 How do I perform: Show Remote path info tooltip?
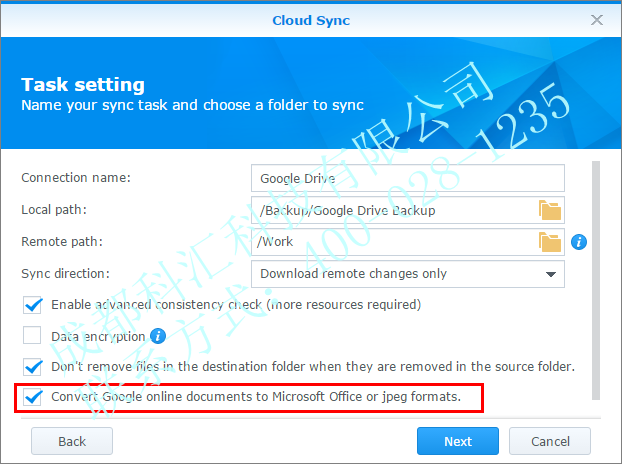click(578, 242)
